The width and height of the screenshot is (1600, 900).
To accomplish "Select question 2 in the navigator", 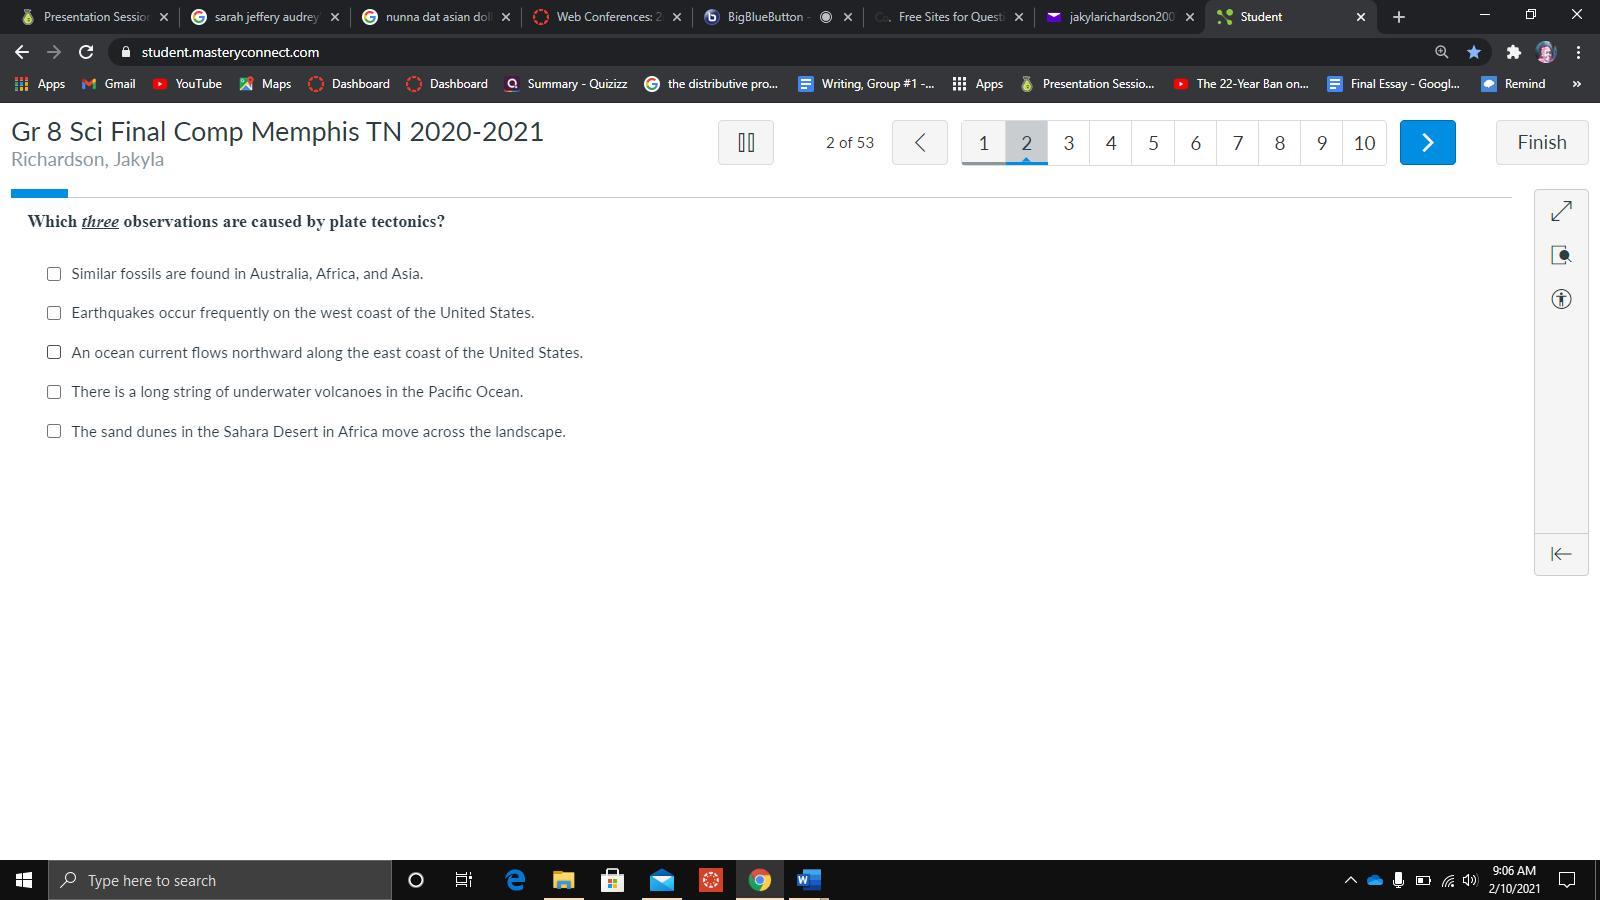I will [x=1026, y=142].
